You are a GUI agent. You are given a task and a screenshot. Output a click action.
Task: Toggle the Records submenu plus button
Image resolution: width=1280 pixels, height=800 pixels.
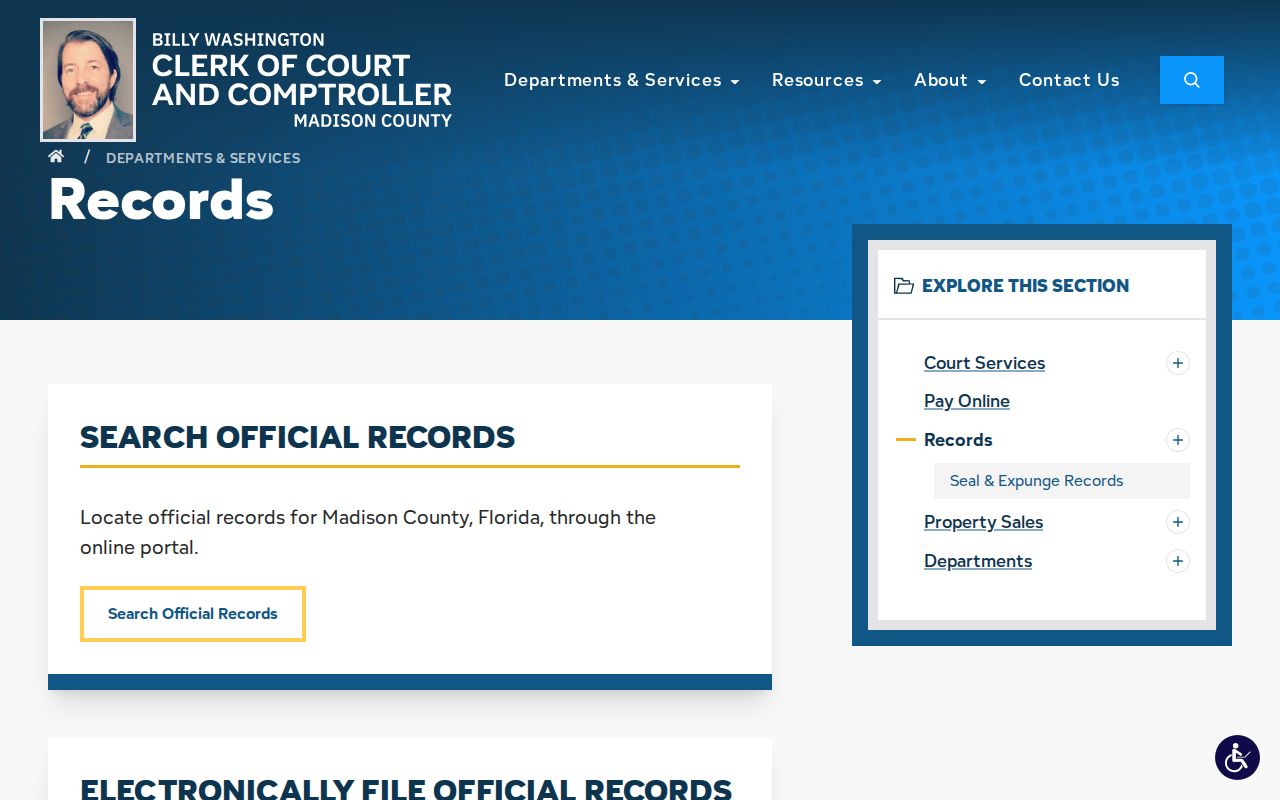1178,440
